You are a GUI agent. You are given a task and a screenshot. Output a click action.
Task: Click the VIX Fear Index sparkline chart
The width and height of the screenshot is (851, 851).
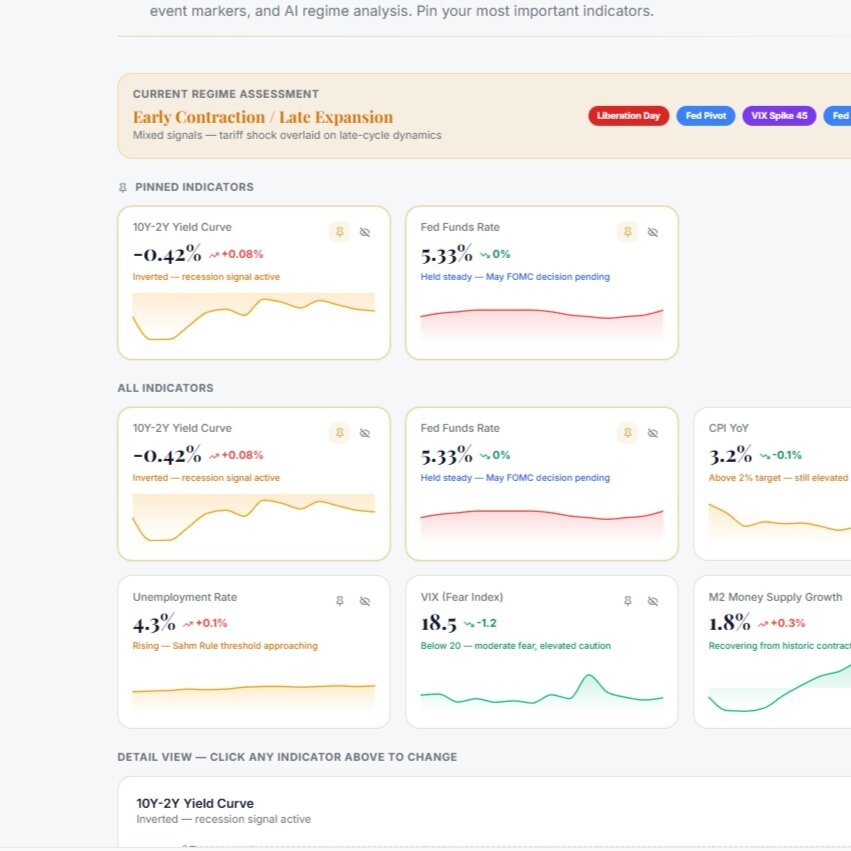pyautogui.click(x=542, y=691)
